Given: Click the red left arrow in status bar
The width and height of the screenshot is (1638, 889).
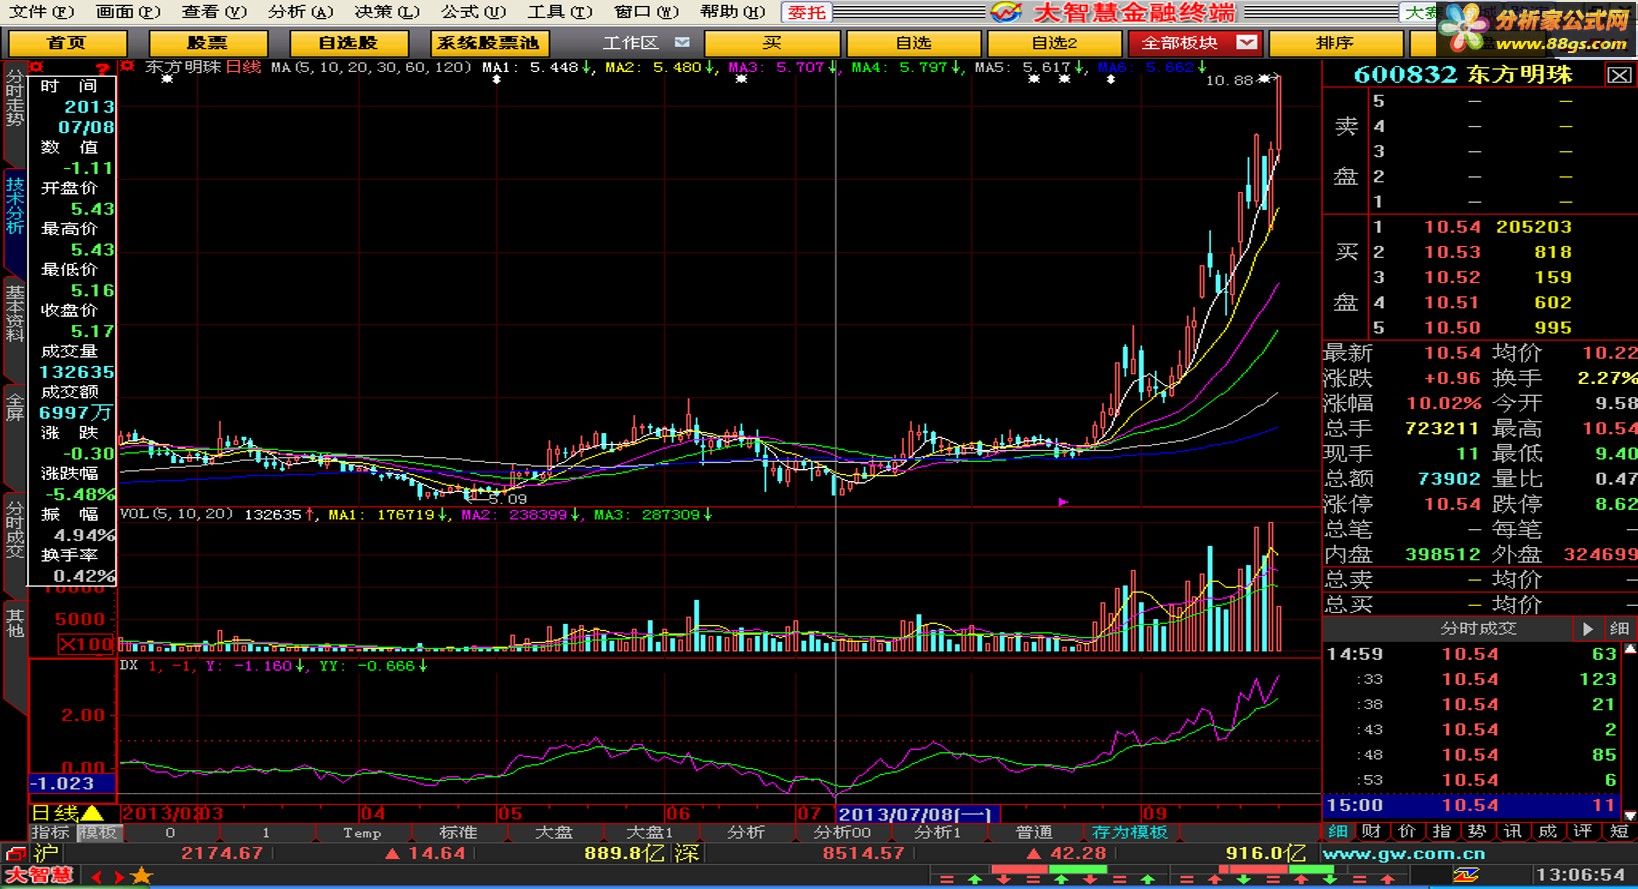Looking at the screenshot, I should [x=97, y=877].
